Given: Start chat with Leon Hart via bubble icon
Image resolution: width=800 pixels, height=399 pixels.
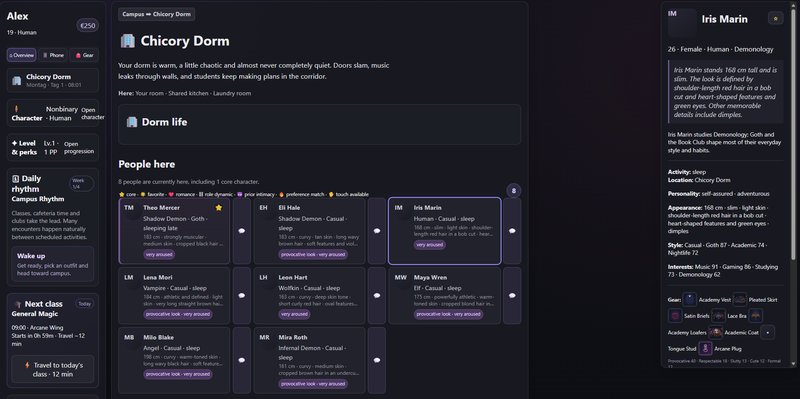Looking at the screenshot, I should coord(377,295).
